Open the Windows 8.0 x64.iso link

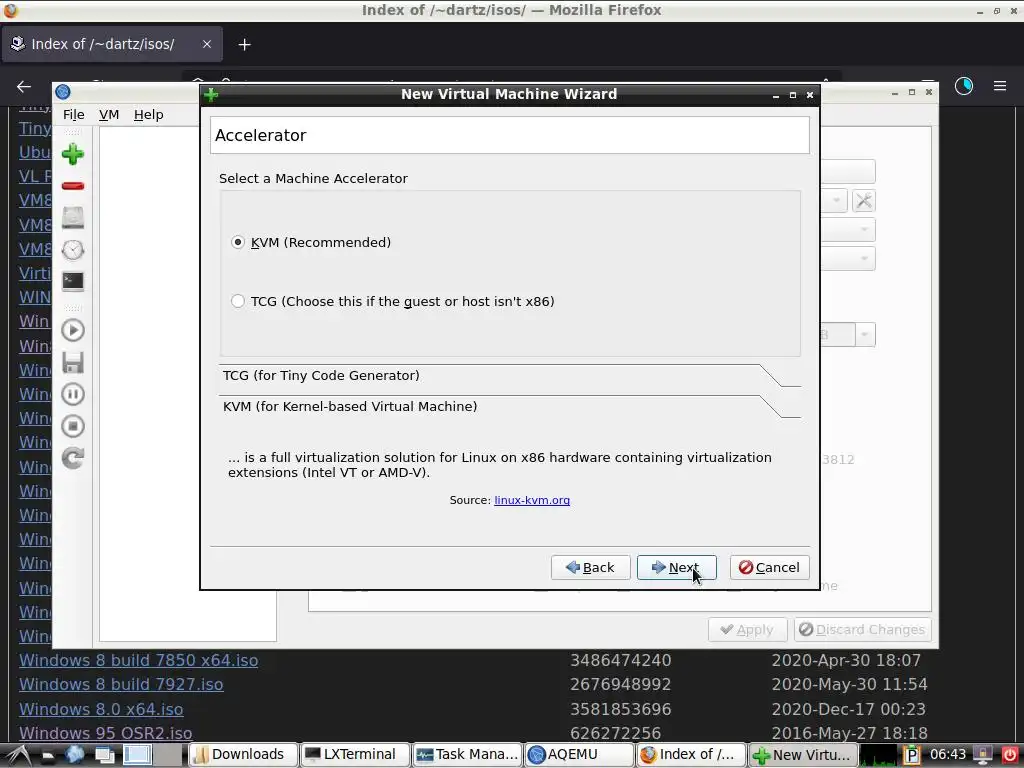[101, 709]
